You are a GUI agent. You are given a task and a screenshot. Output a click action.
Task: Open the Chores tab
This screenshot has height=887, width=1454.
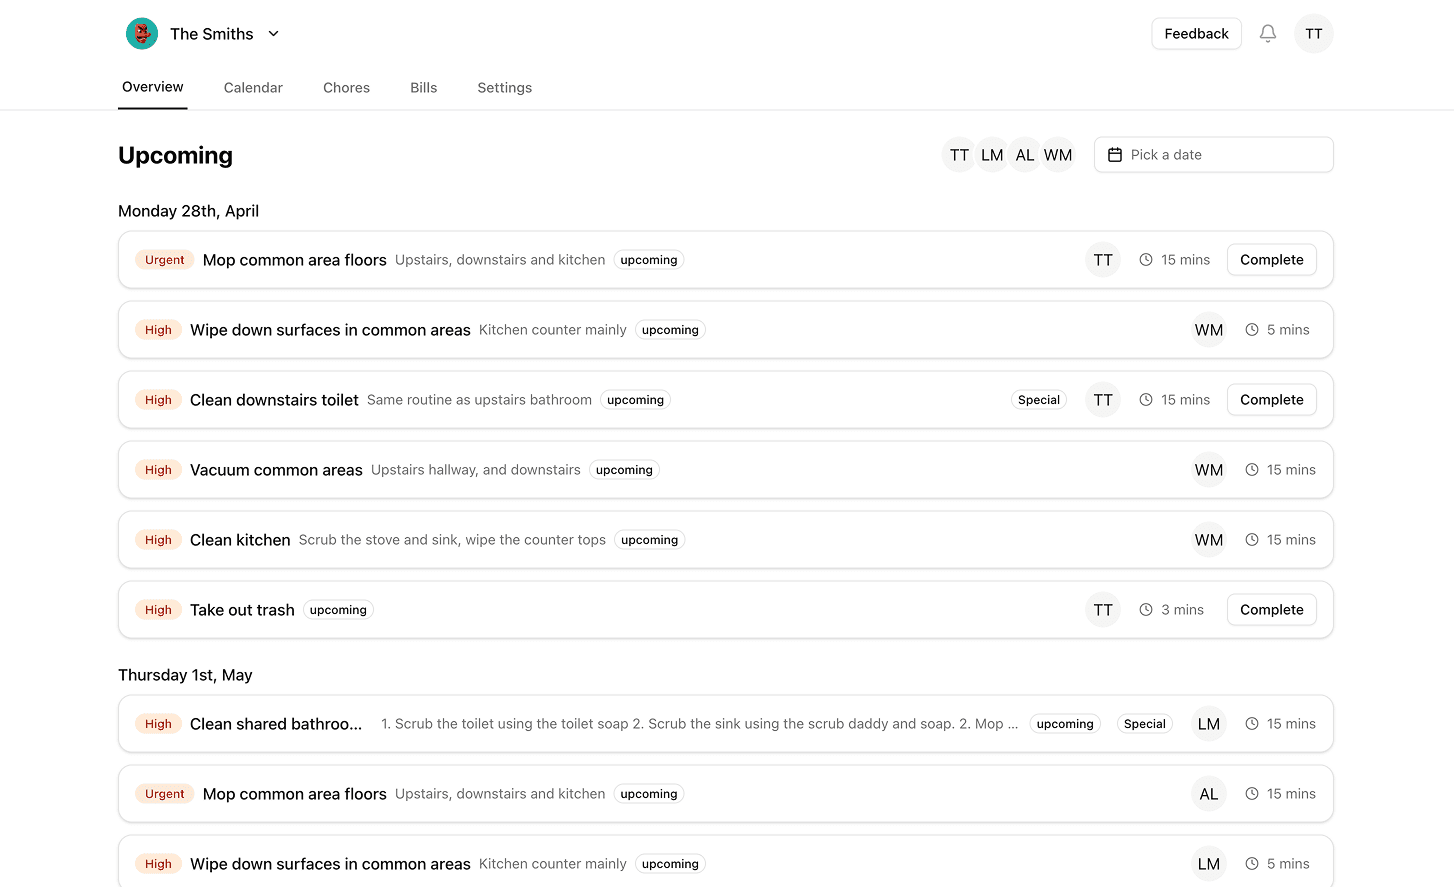tap(346, 88)
